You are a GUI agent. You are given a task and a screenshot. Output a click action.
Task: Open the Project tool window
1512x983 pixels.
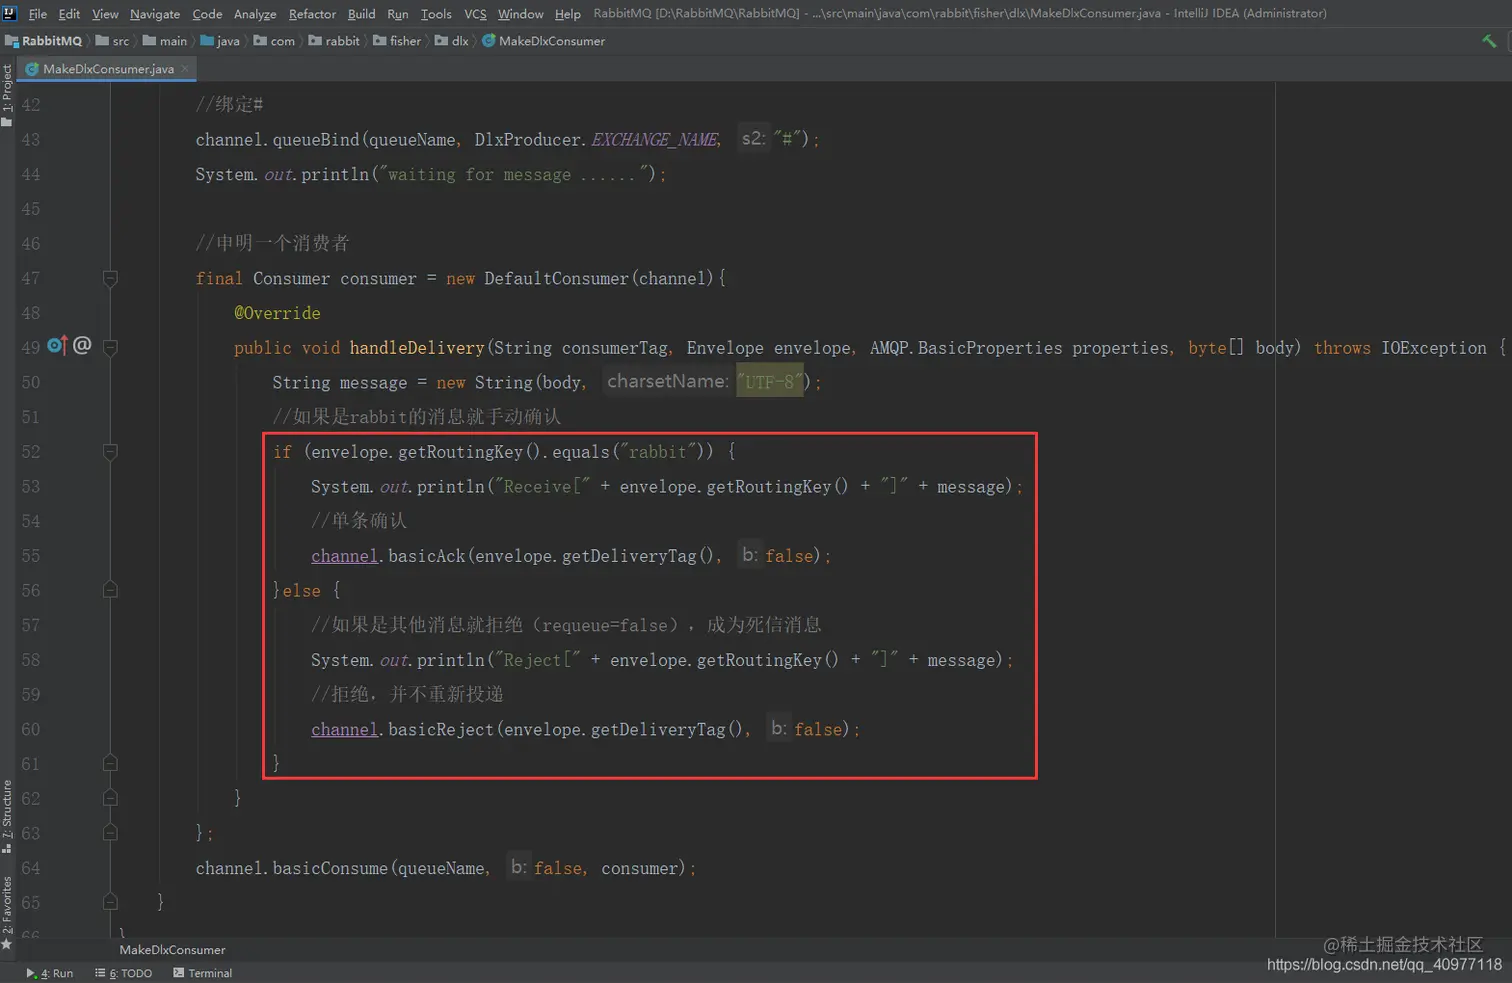pos(7,95)
